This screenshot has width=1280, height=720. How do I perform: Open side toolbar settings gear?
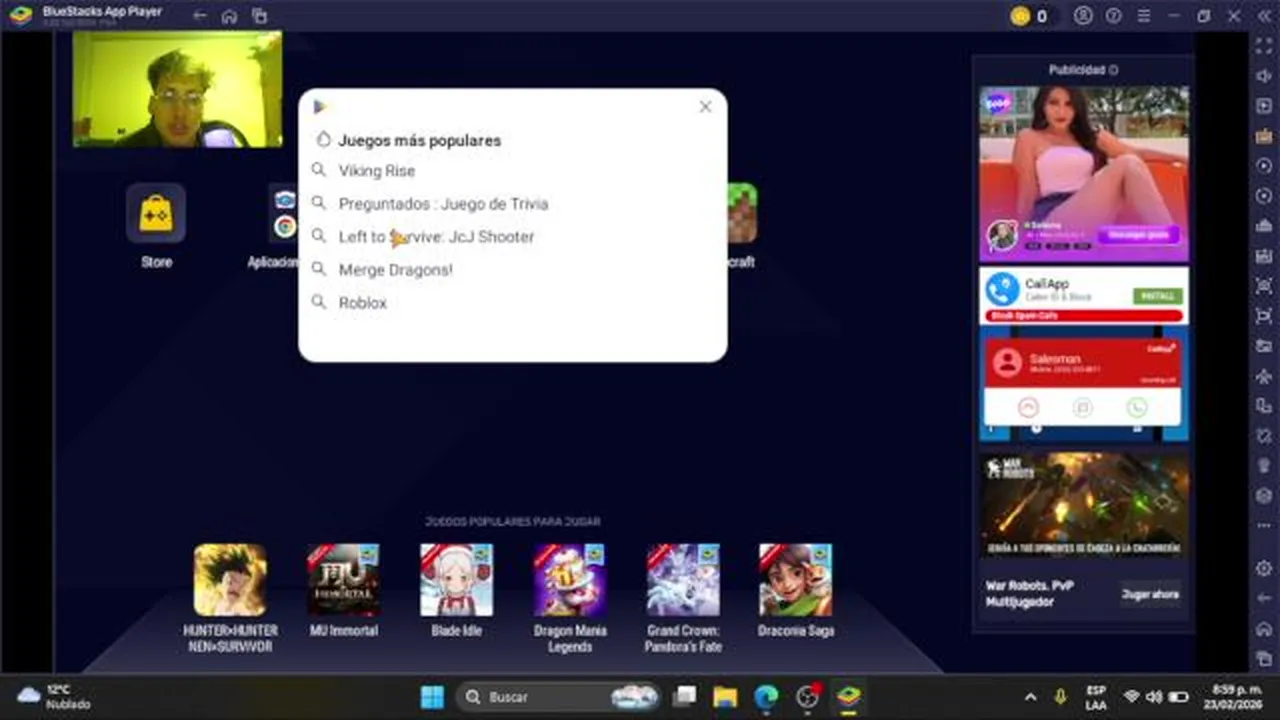[x=1264, y=568]
